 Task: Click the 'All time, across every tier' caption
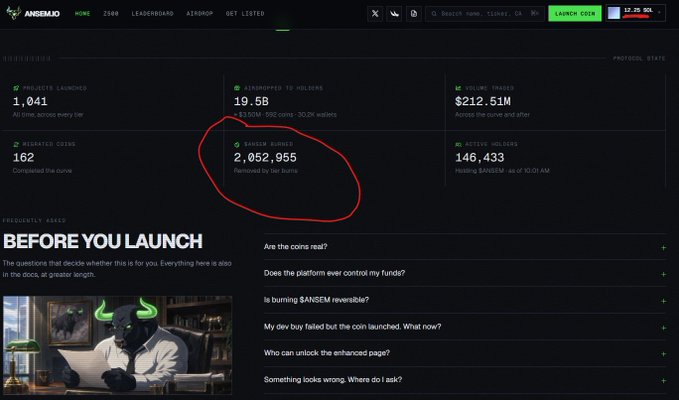point(48,115)
